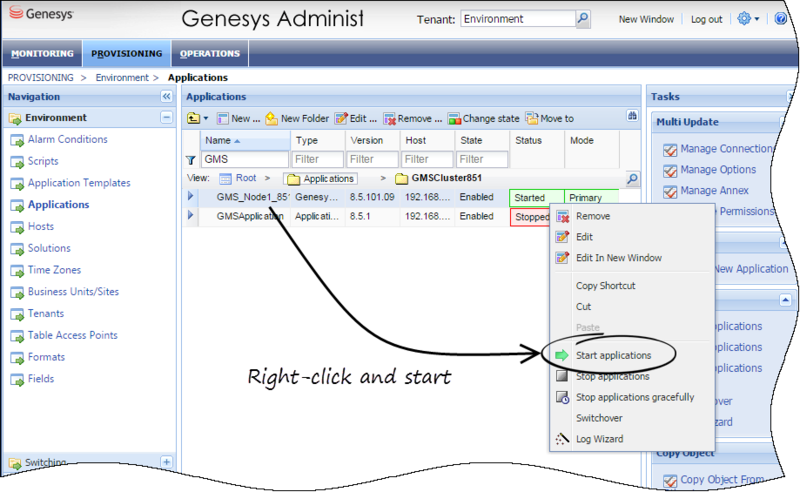Click the Formats navigation icon

pos(17,358)
